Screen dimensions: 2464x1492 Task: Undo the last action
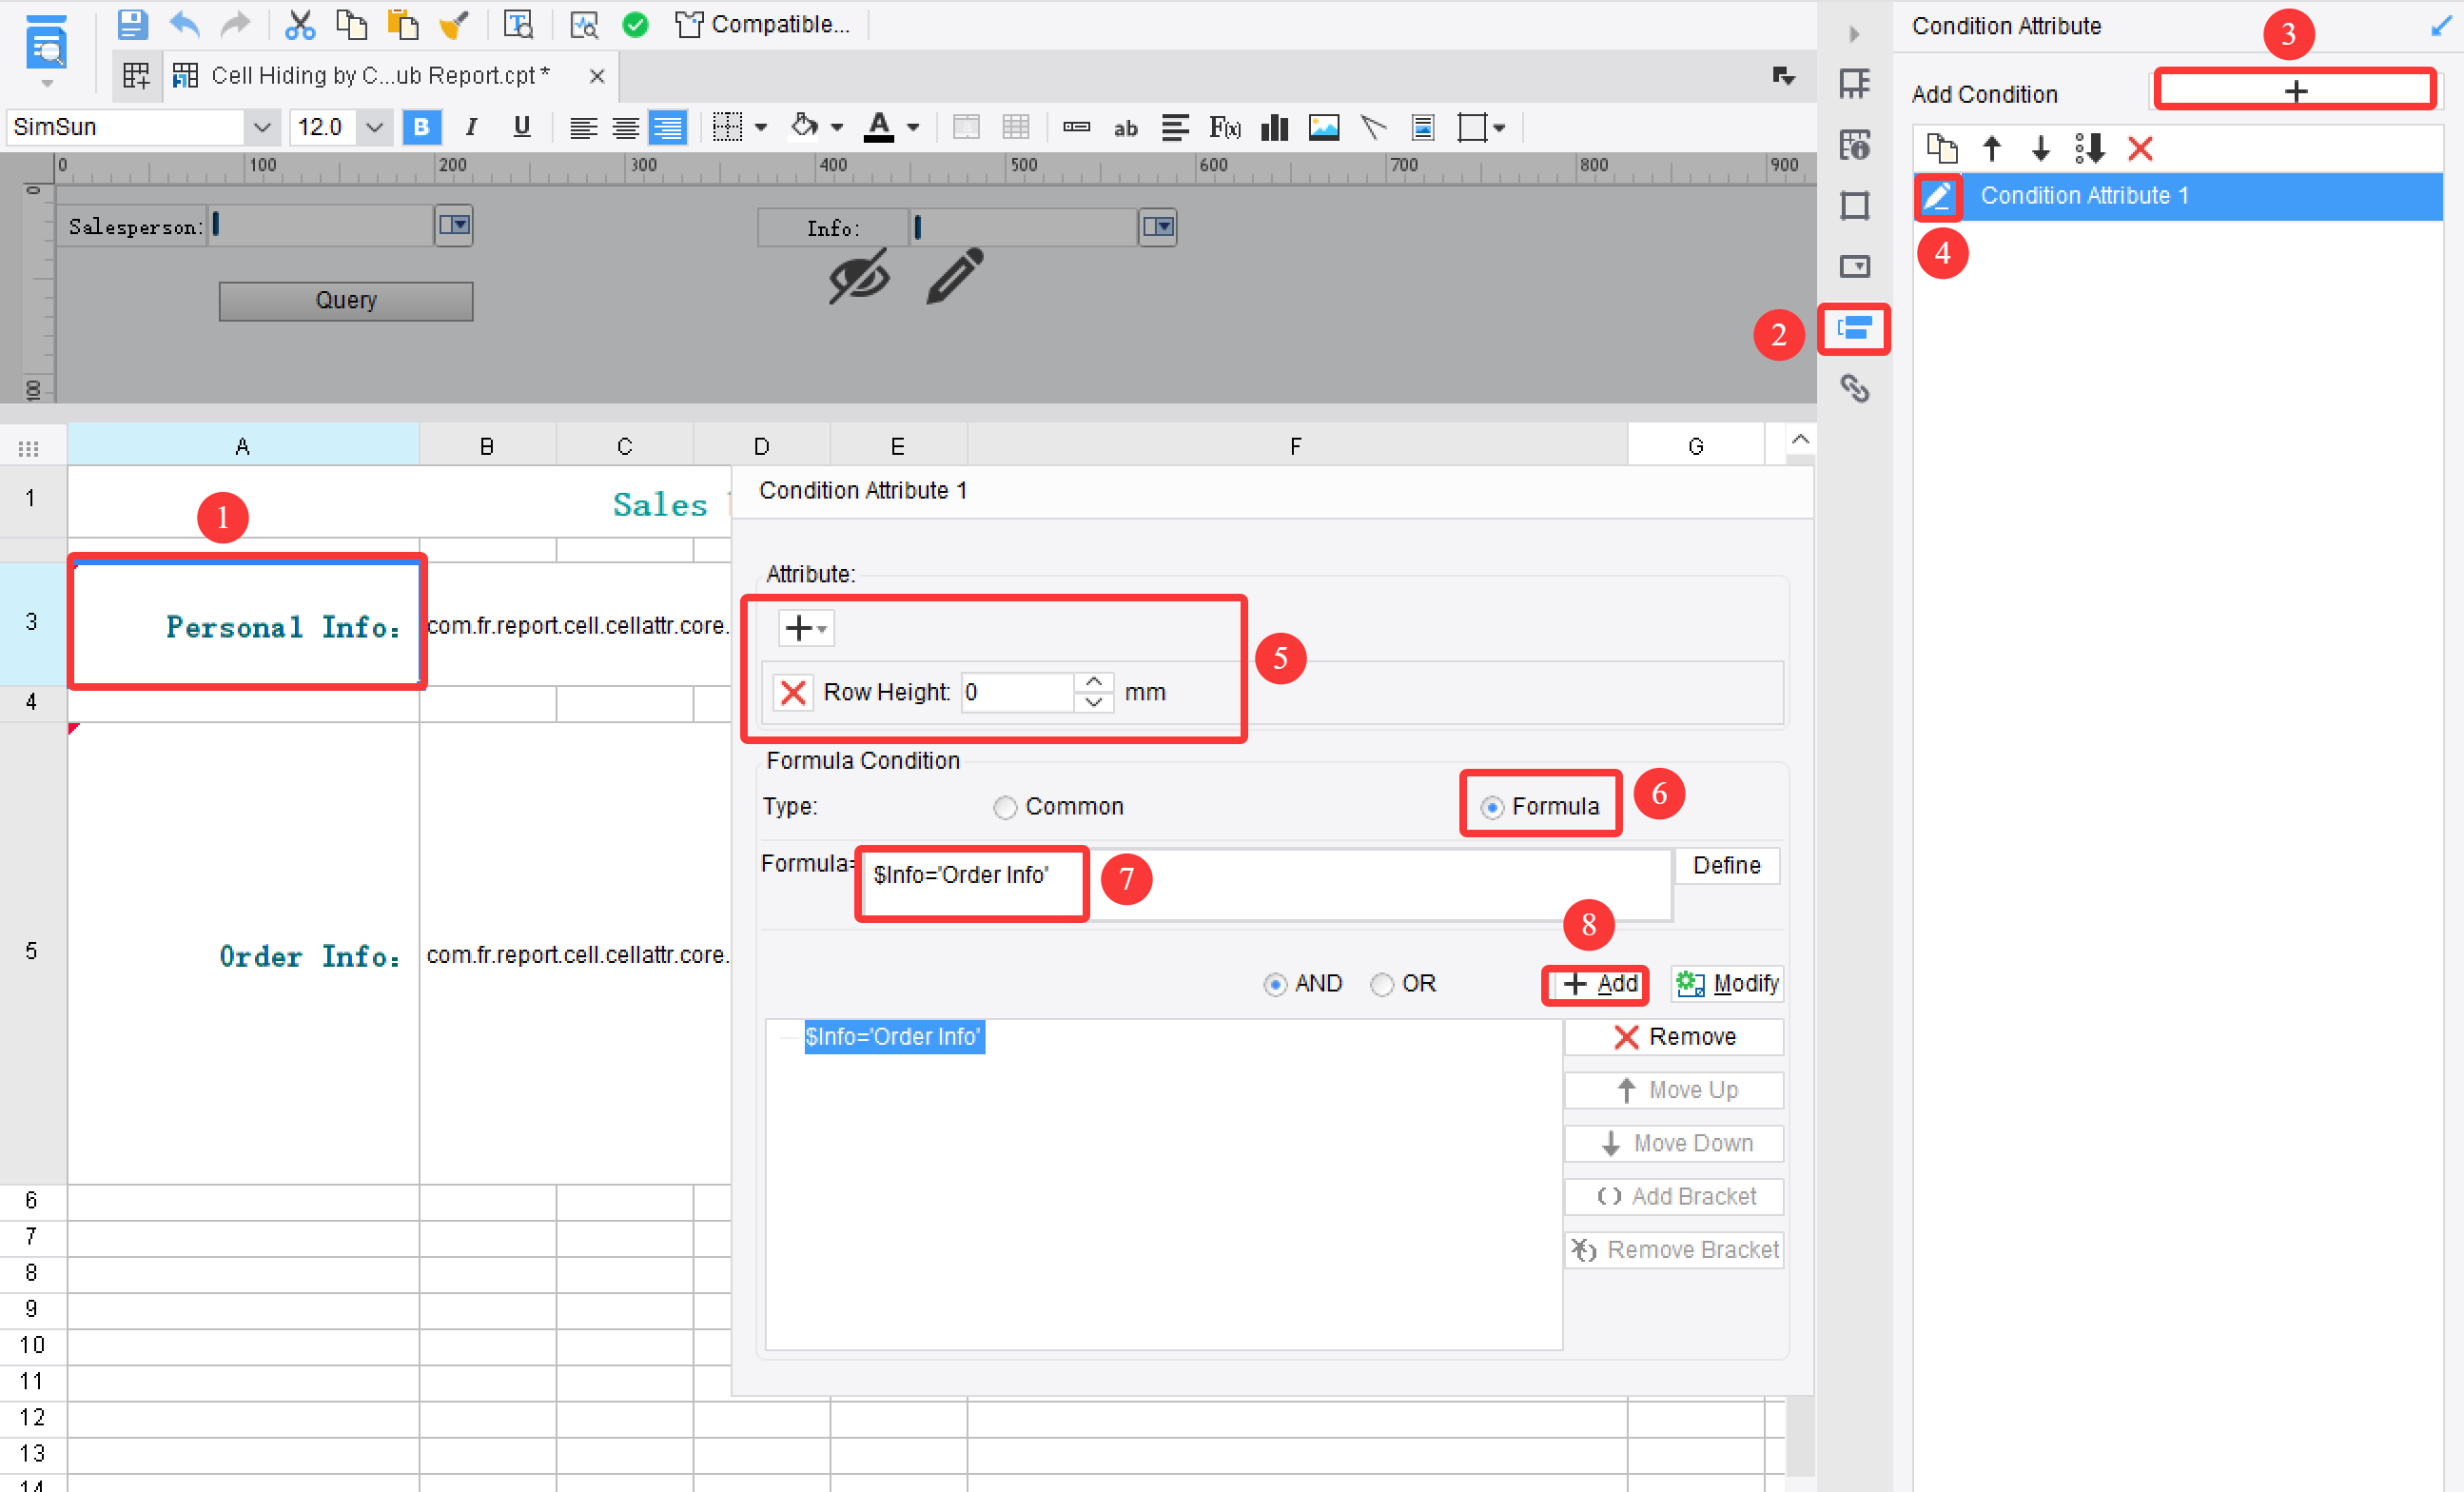[x=184, y=24]
